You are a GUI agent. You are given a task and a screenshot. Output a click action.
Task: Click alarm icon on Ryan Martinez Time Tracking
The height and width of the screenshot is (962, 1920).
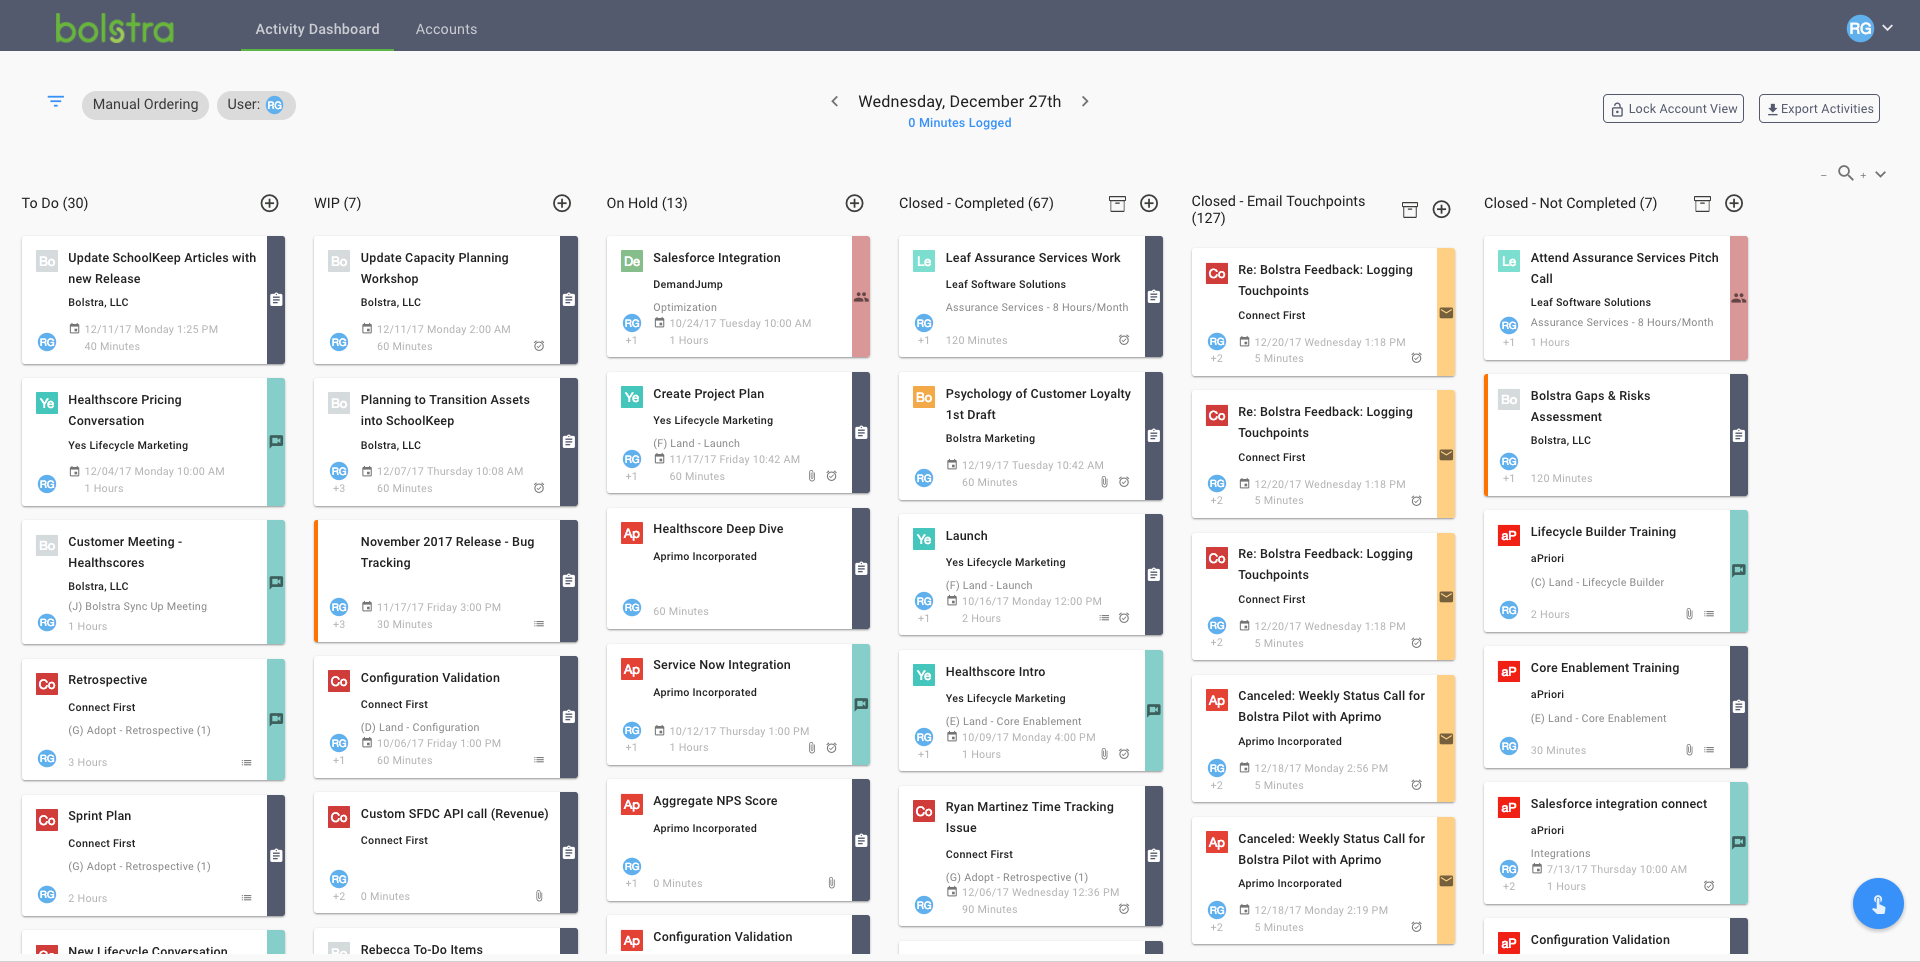tap(1124, 909)
